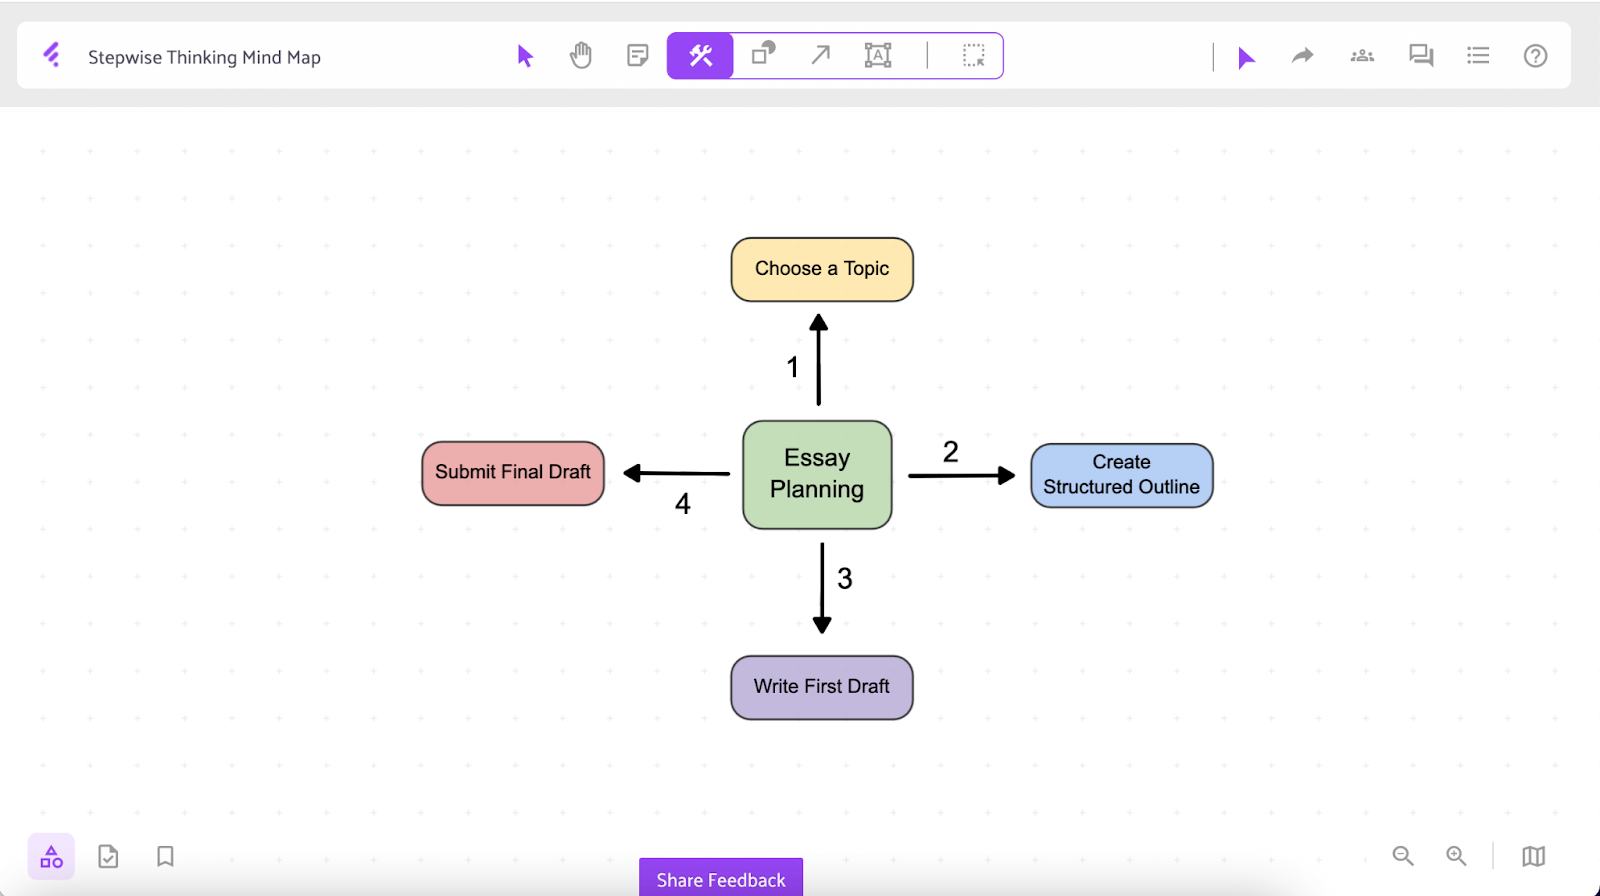Click the step label 3
The height and width of the screenshot is (896, 1600).
tap(845, 578)
